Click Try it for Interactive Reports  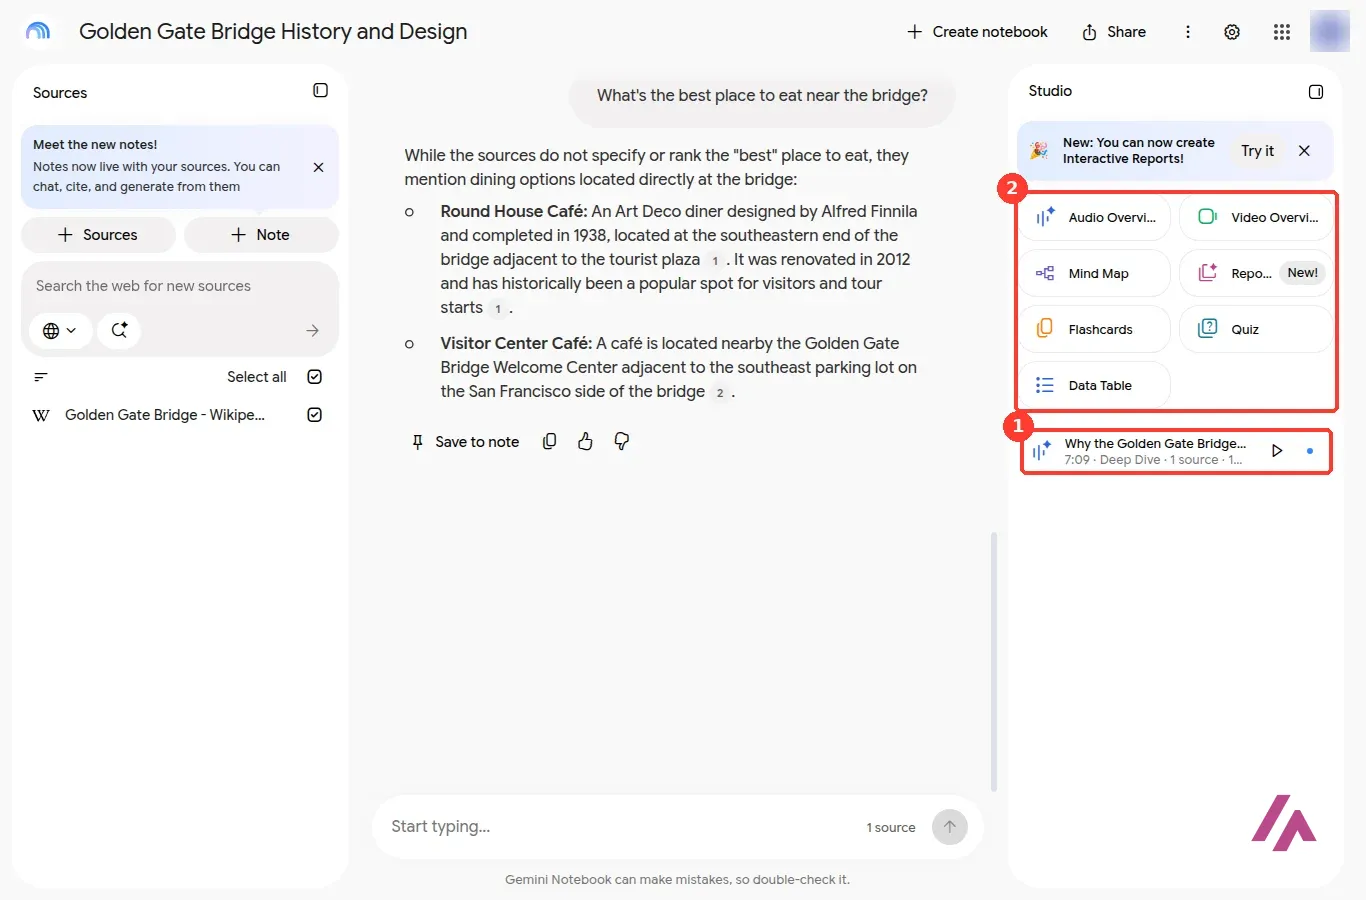coord(1257,151)
